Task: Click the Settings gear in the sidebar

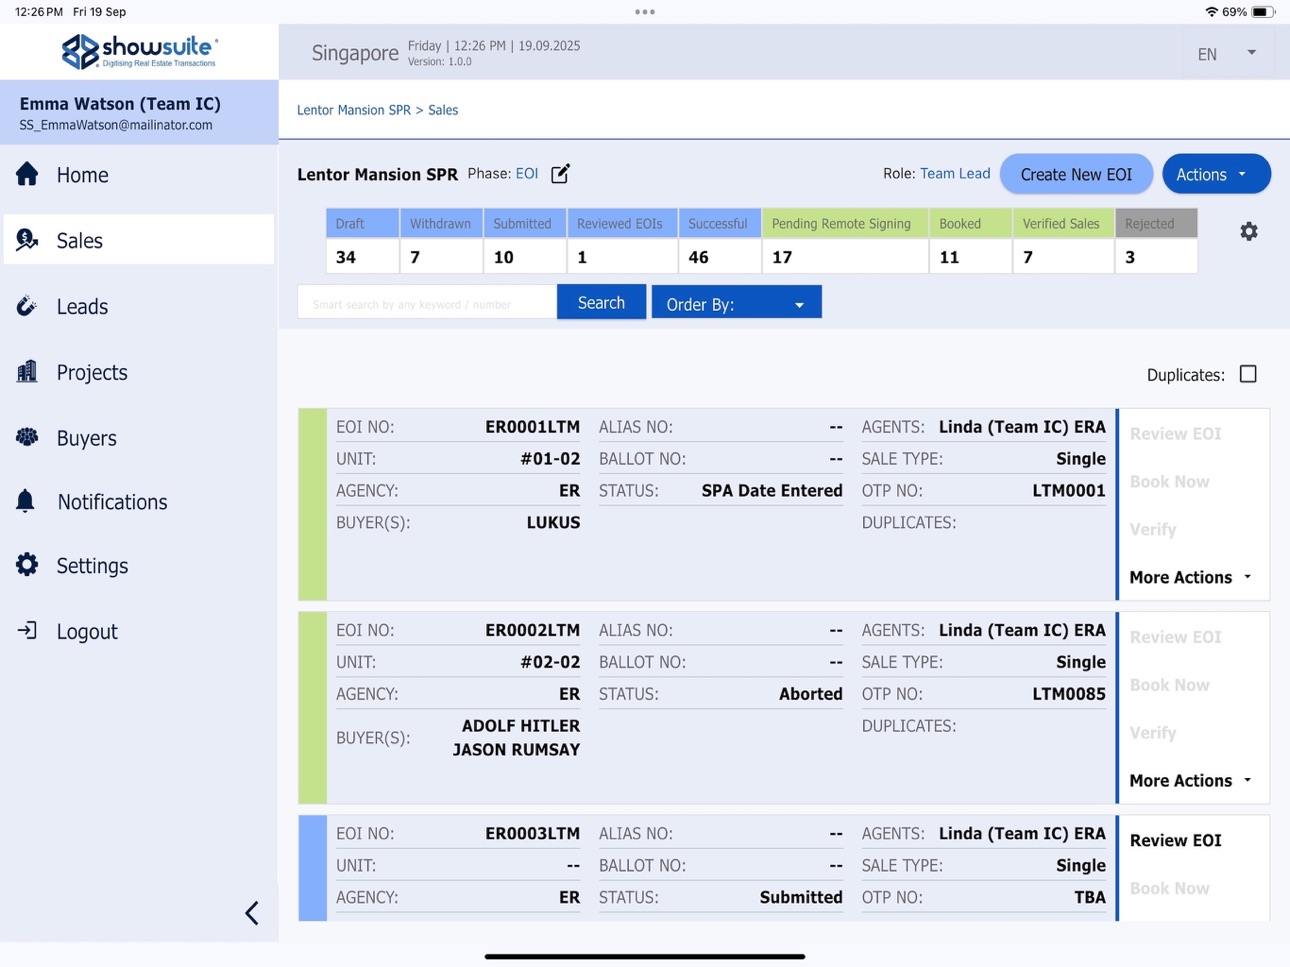Action: (x=27, y=565)
